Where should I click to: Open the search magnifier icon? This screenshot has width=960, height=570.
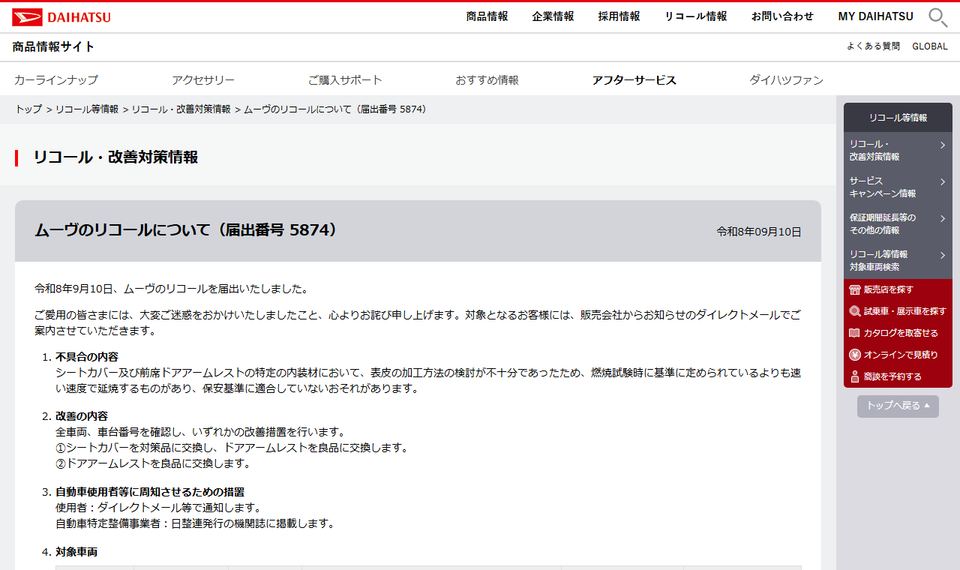pyautogui.click(x=937, y=17)
